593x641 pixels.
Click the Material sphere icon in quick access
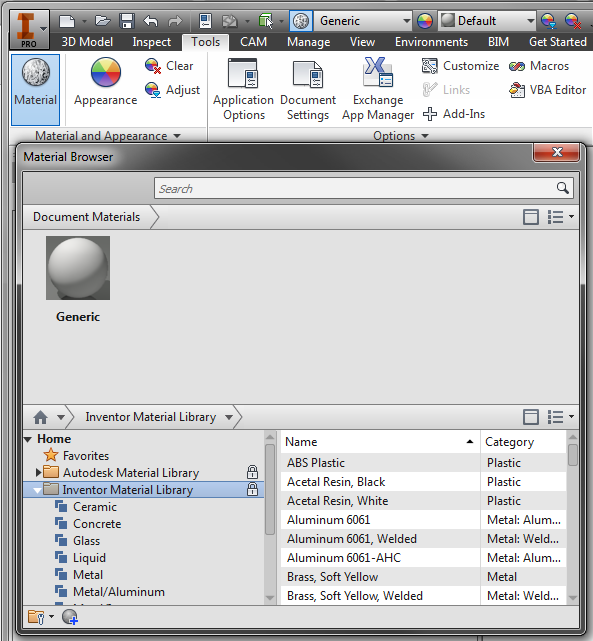[301, 21]
